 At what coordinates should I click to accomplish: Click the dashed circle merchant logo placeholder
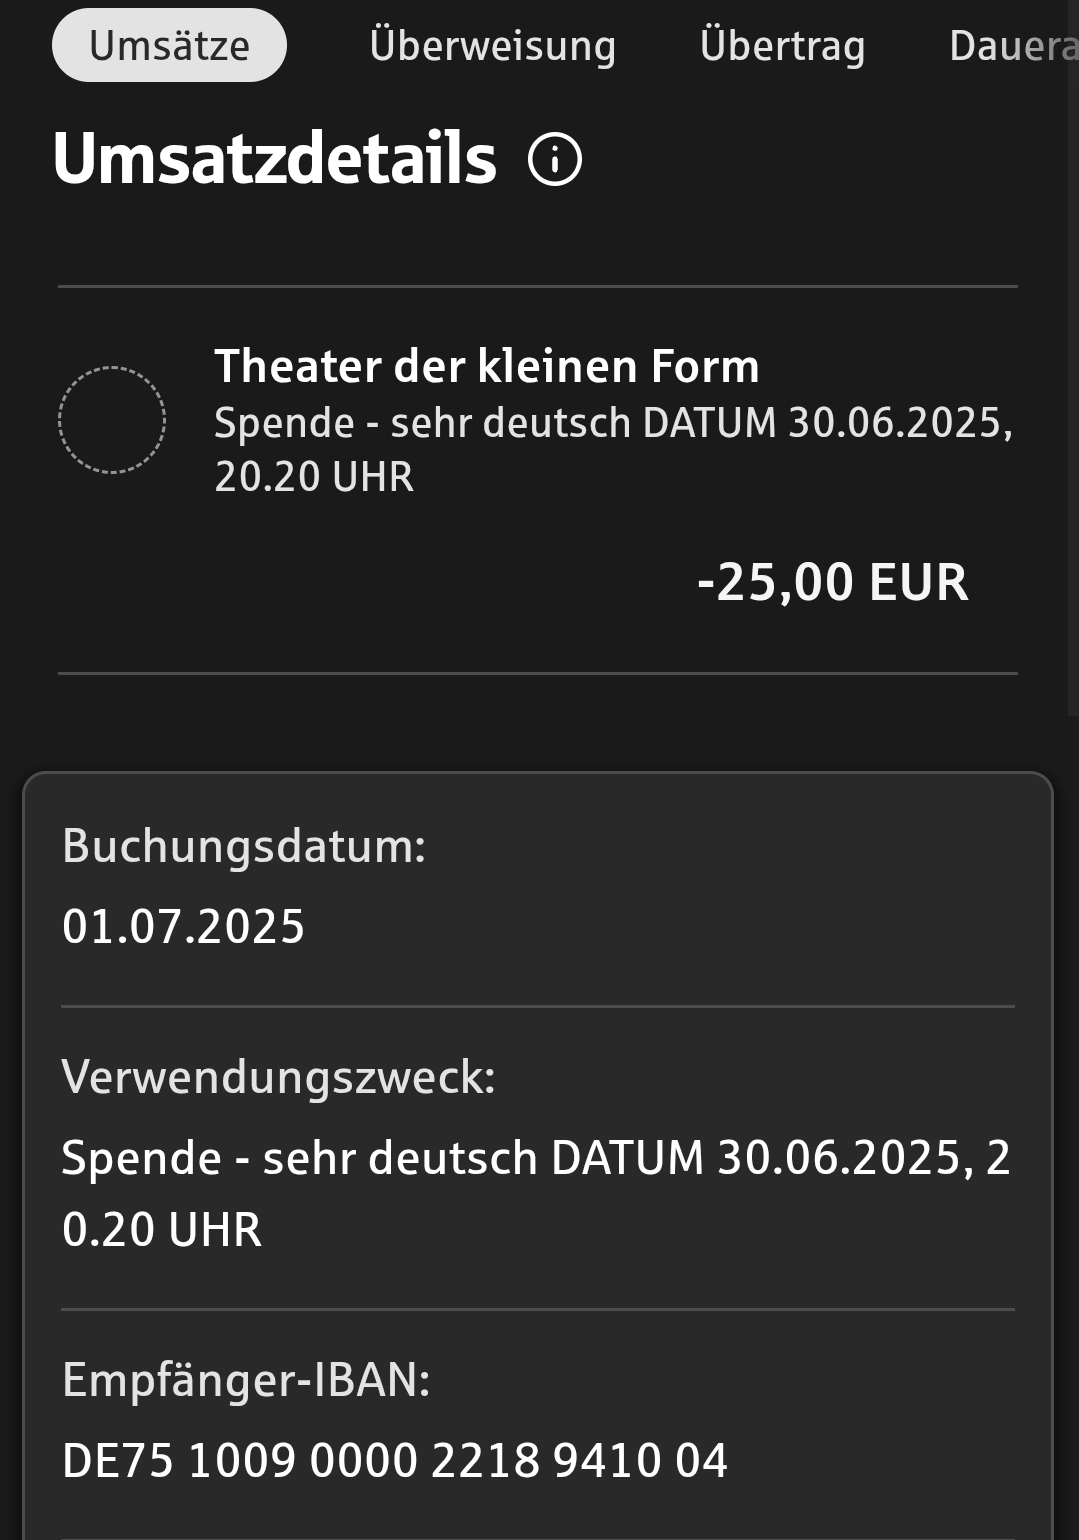(x=112, y=420)
